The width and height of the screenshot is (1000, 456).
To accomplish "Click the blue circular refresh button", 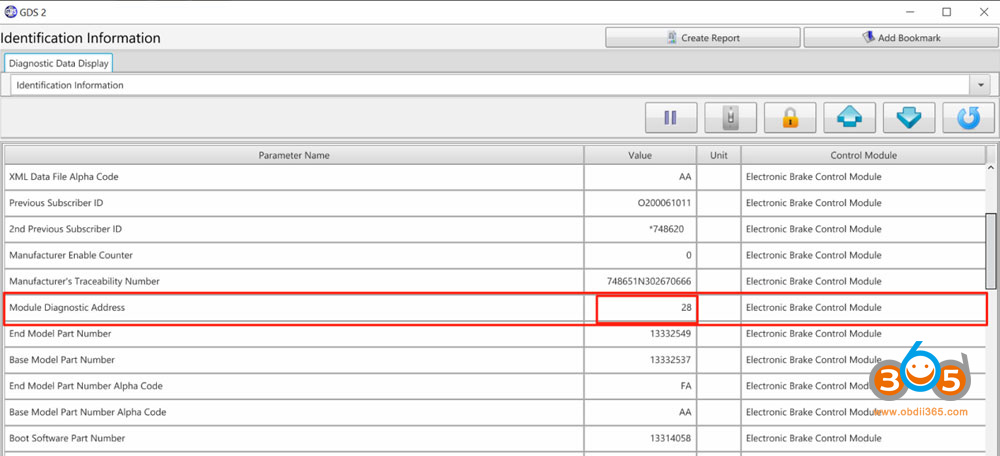I will (x=968, y=118).
